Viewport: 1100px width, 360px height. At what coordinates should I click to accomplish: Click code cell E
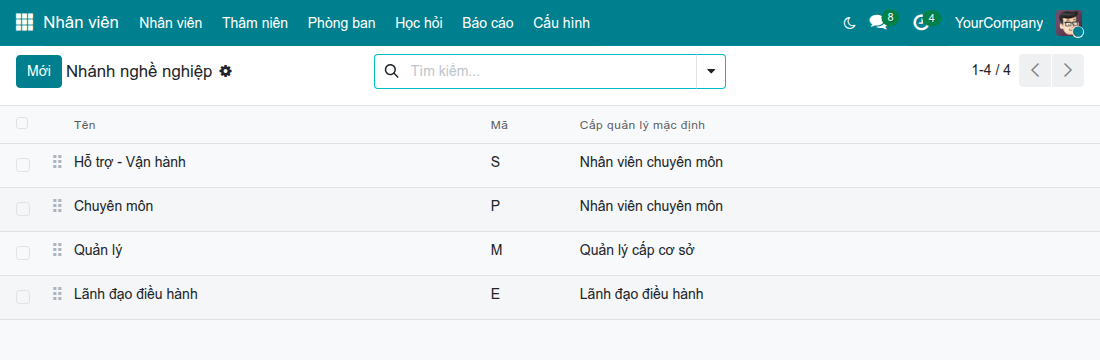click(x=495, y=294)
